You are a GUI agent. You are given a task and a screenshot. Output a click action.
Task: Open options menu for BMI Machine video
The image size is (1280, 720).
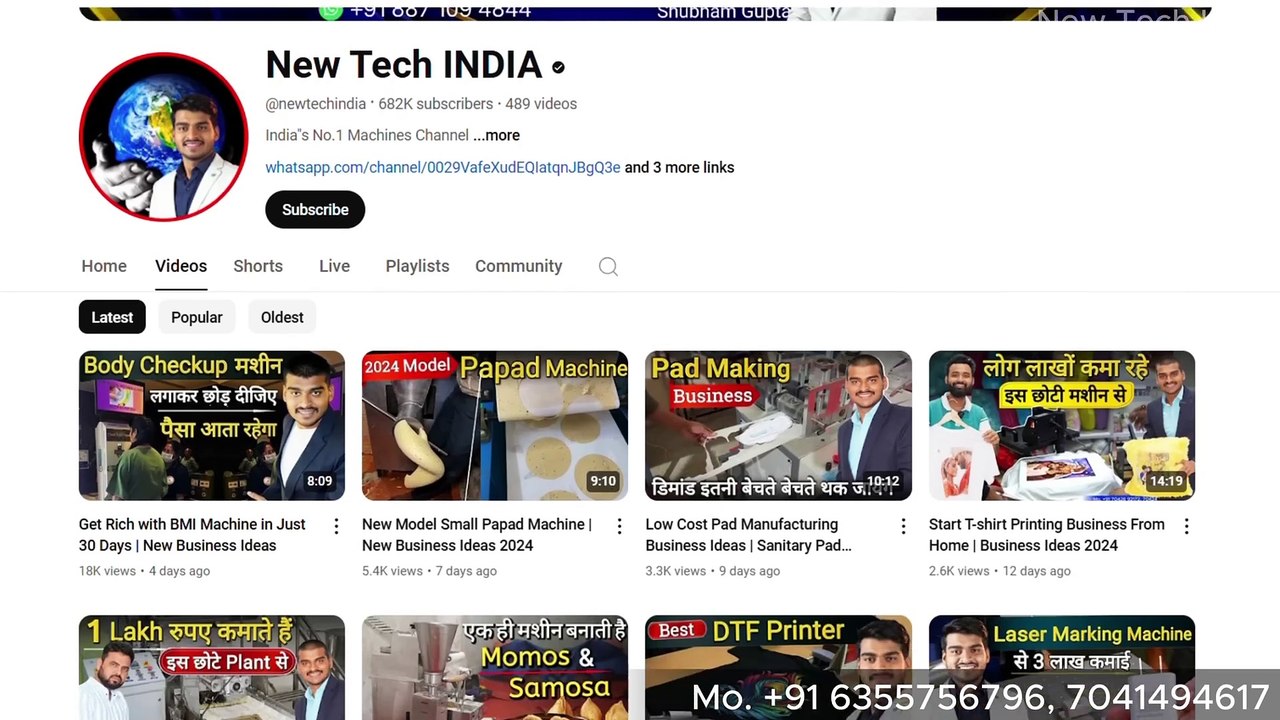pos(336,526)
